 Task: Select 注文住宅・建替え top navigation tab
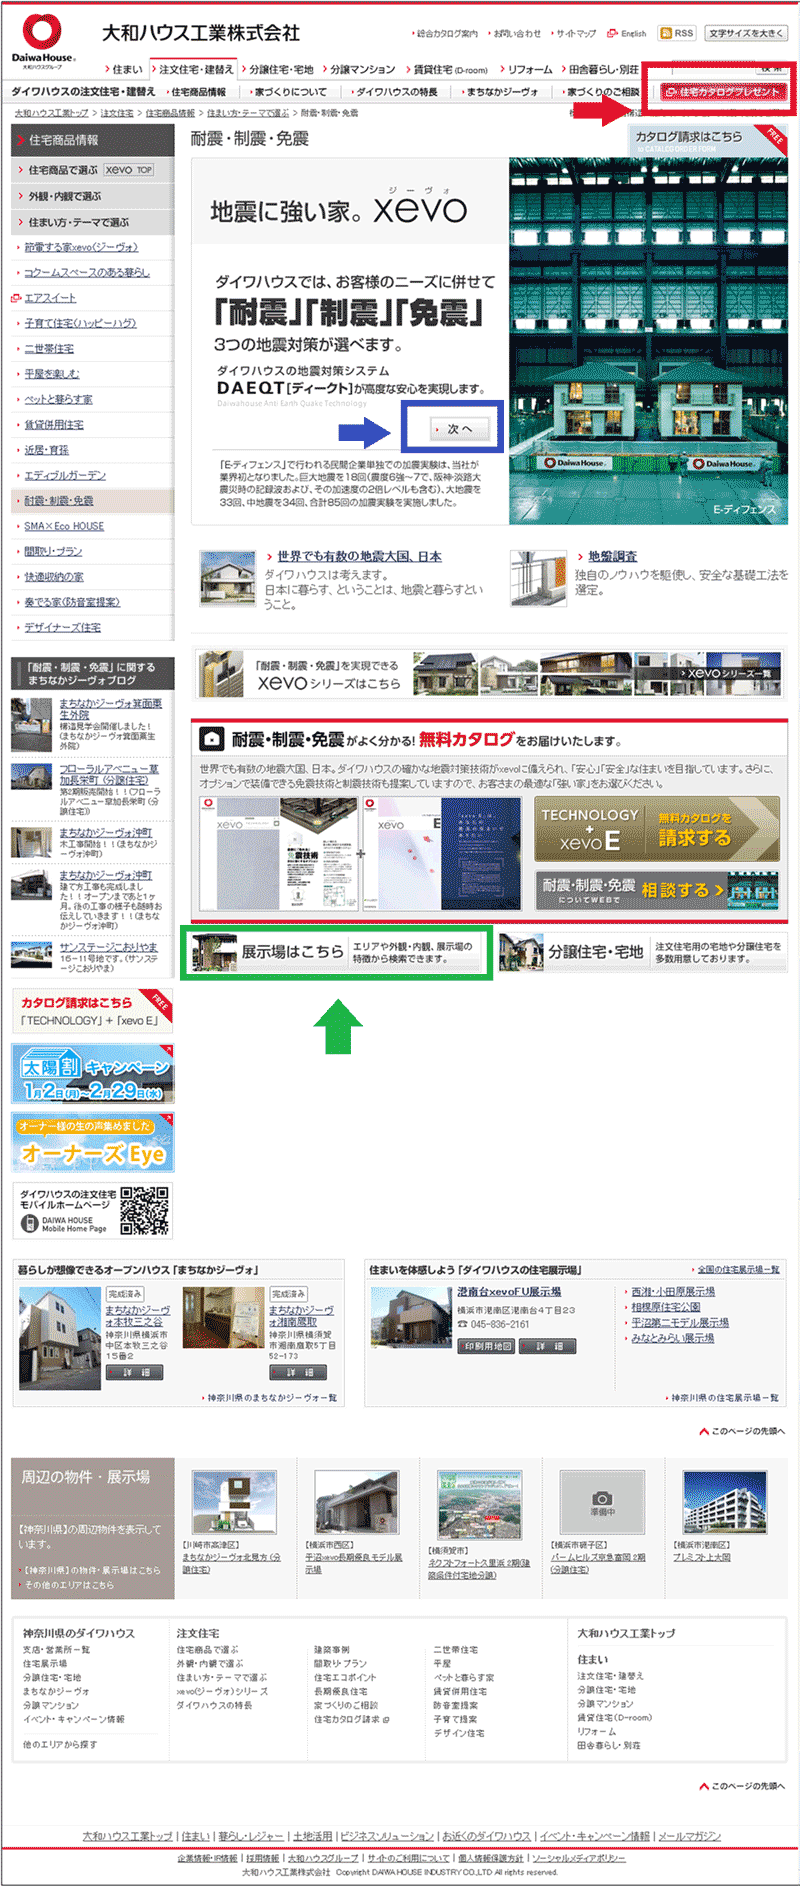[194, 70]
